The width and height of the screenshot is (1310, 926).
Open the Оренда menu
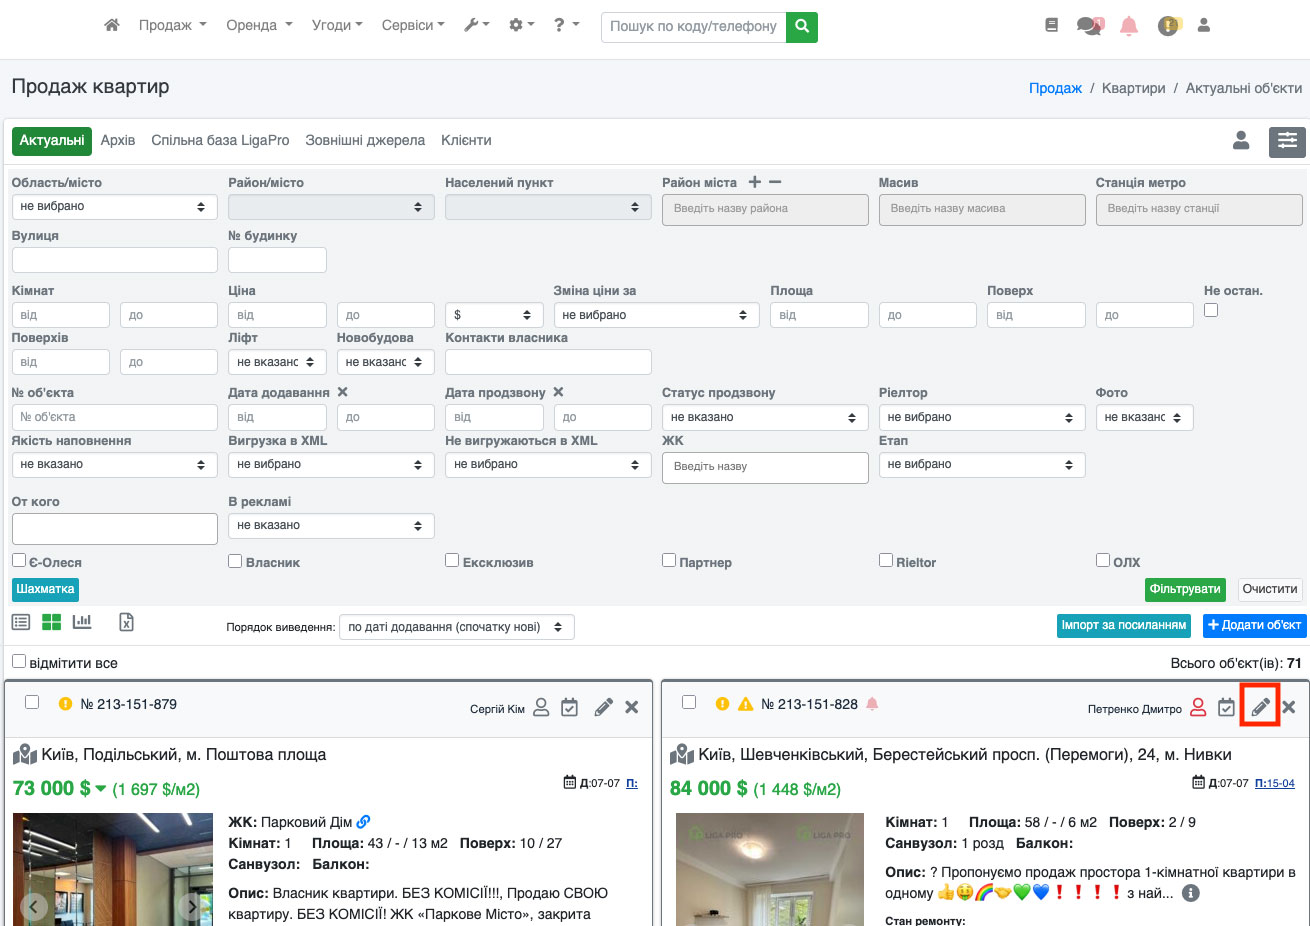(x=259, y=25)
